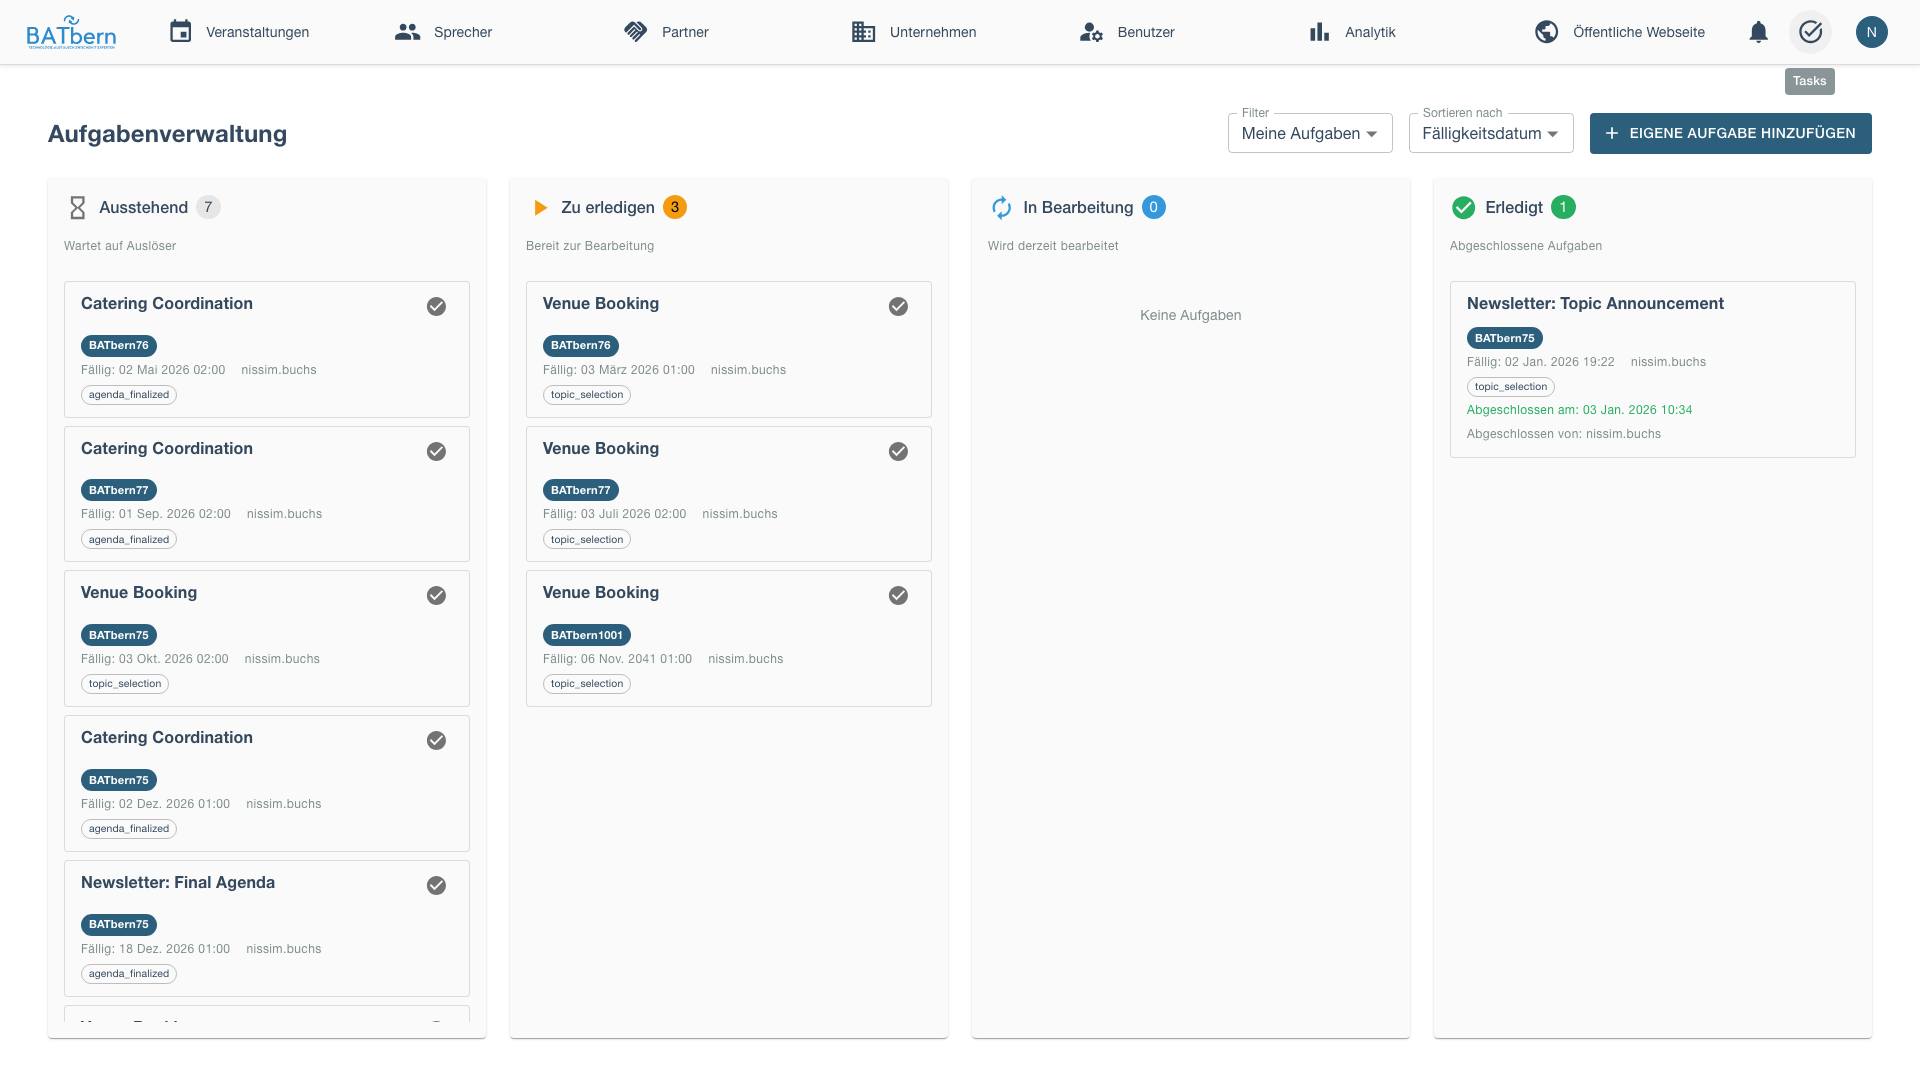Click the Unternehmen building icon
Screen dimensions: 1920x1080
(864, 32)
